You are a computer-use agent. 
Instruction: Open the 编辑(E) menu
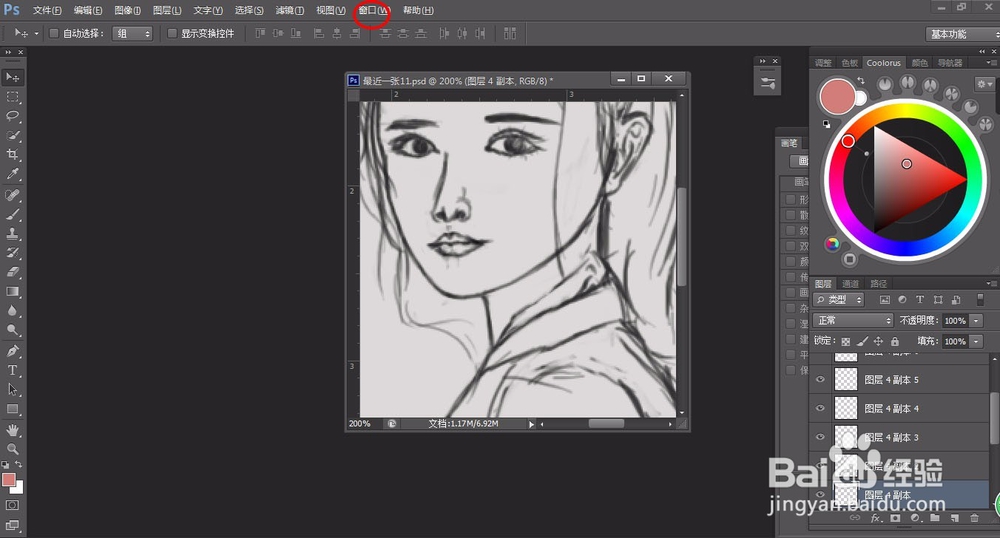(87, 10)
